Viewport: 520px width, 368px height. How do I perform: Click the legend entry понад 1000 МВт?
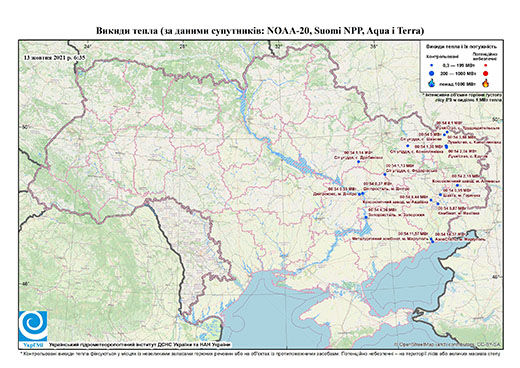tap(457, 83)
